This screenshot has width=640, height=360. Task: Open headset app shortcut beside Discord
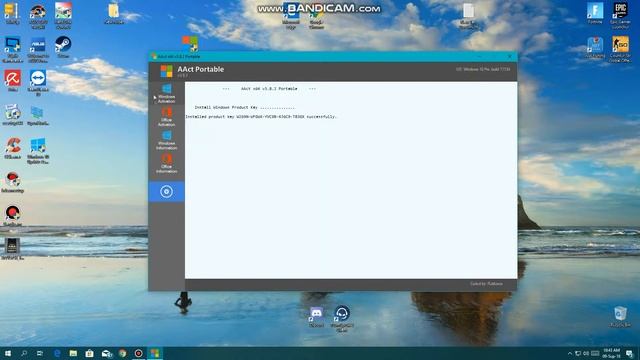tap(342, 319)
